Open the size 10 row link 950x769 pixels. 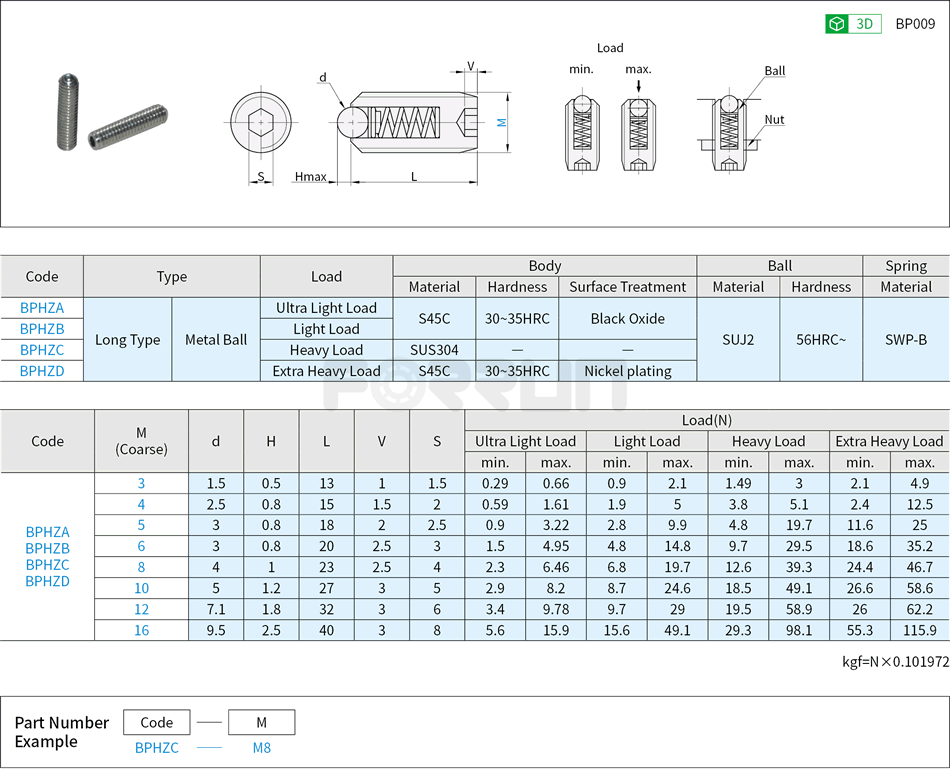pos(141,588)
